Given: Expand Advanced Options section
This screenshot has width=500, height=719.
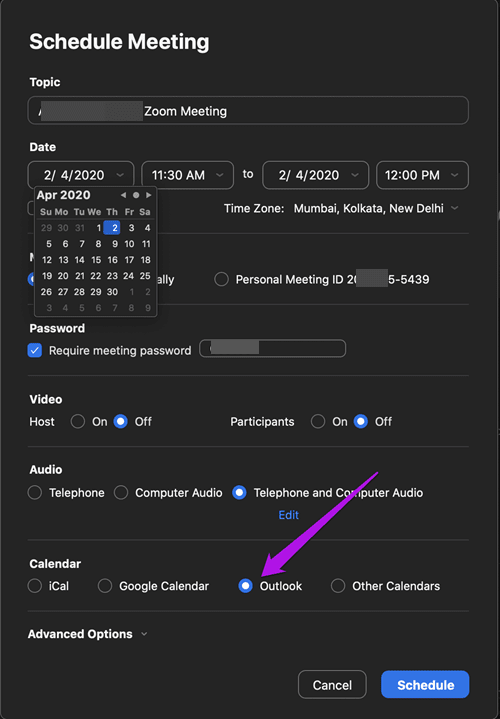Looking at the screenshot, I should 88,634.
